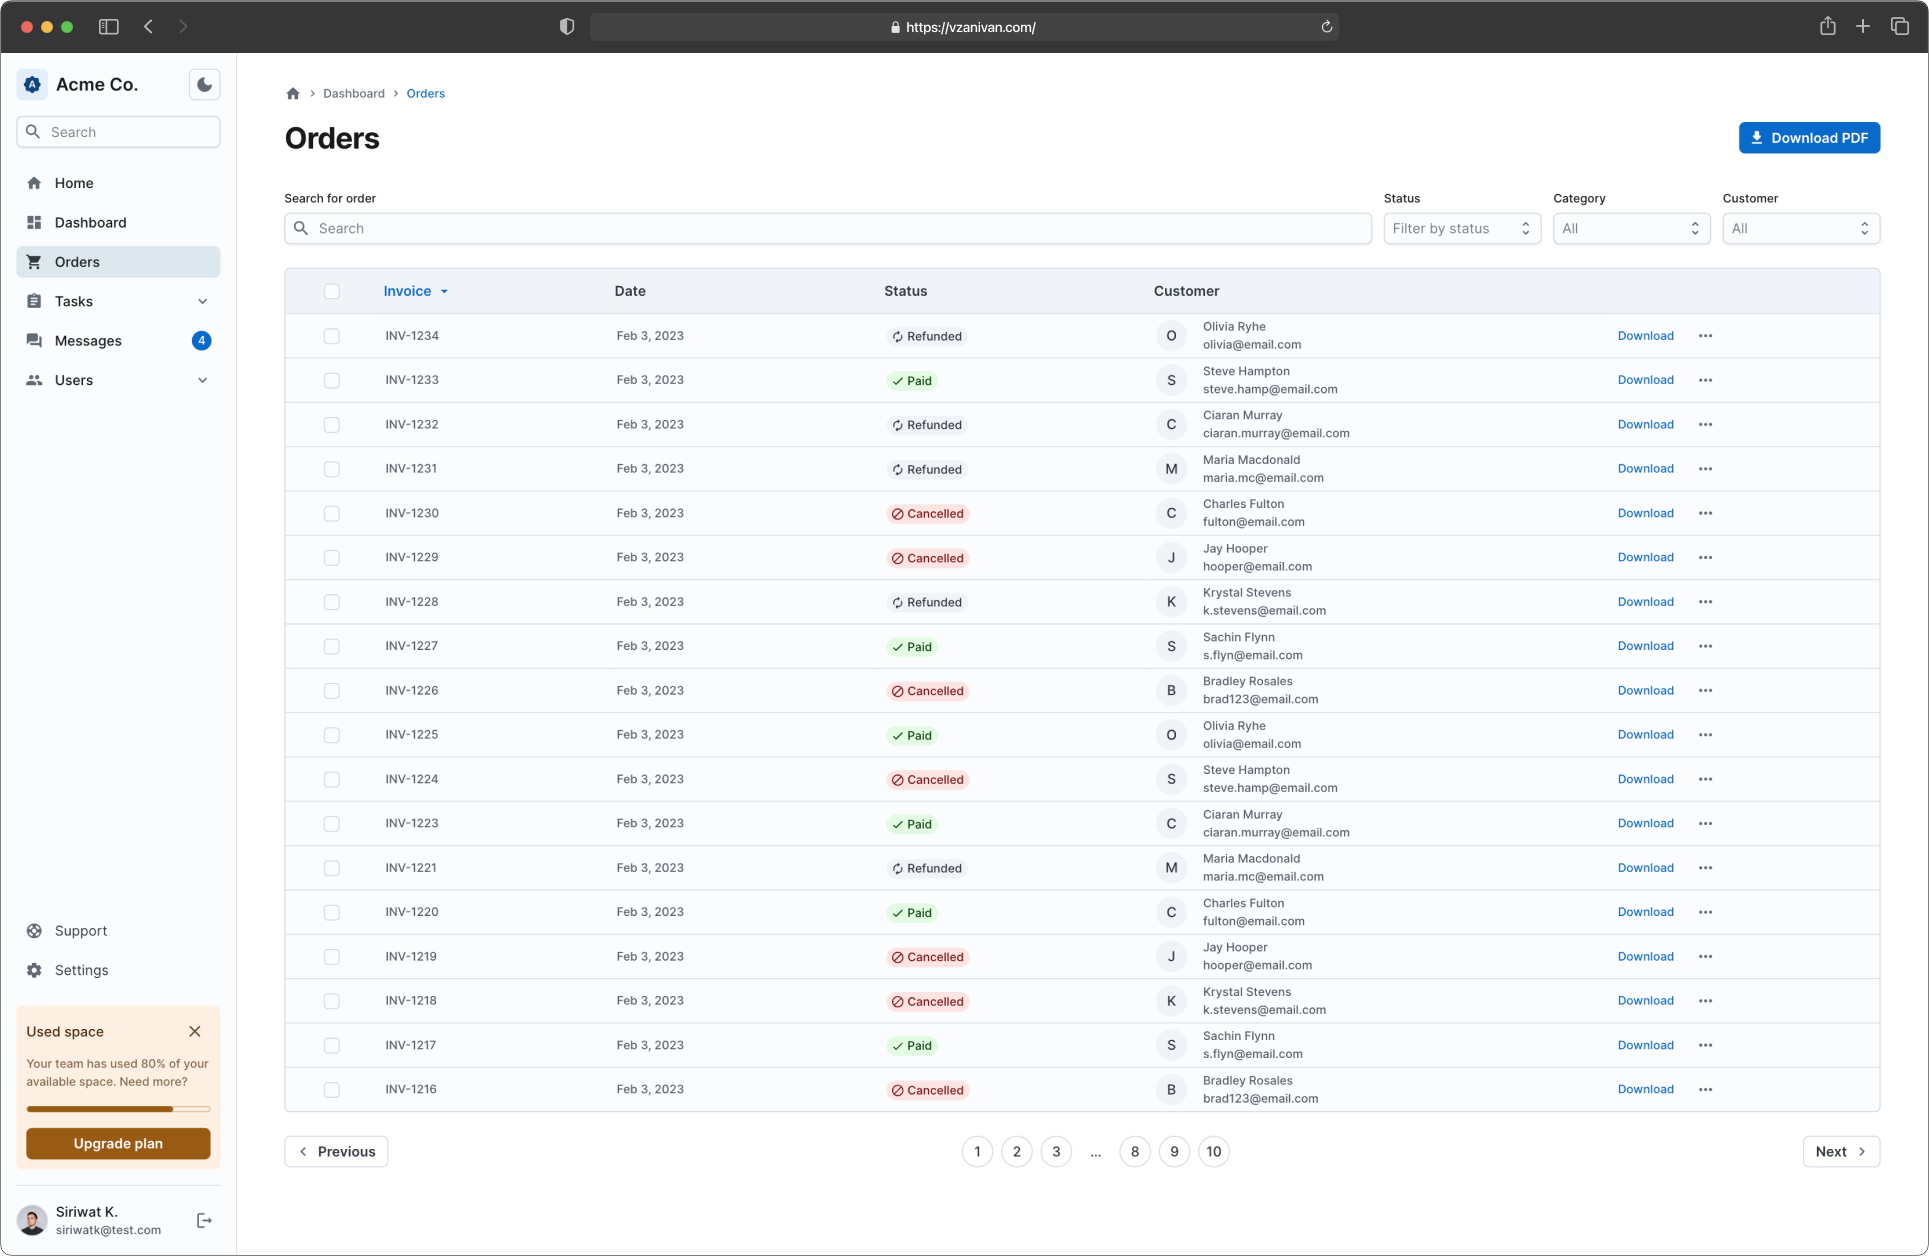Open more options for INV-1234
1929x1256 pixels.
1705,336
